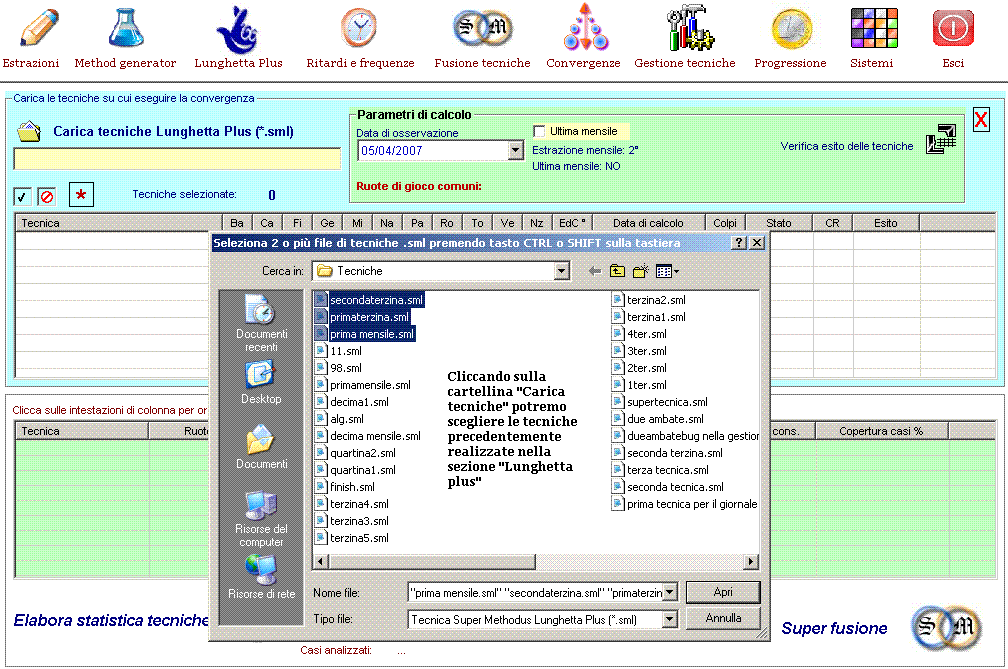This screenshot has height=669, width=1008.
Task: Select file finish.sml
Action: pyautogui.click(x=345, y=487)
